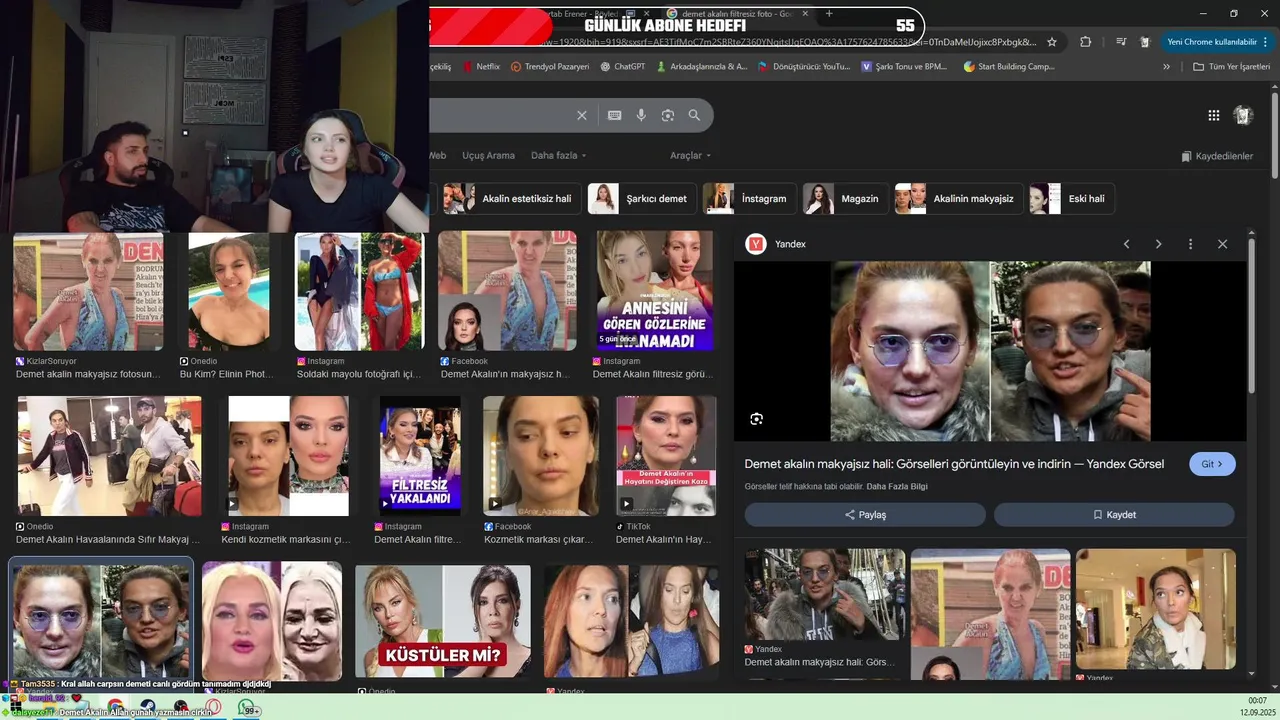The image size is (1280, 720).
Task: Select 'Eski hali' filter chip
Action: coord(1072,199)
